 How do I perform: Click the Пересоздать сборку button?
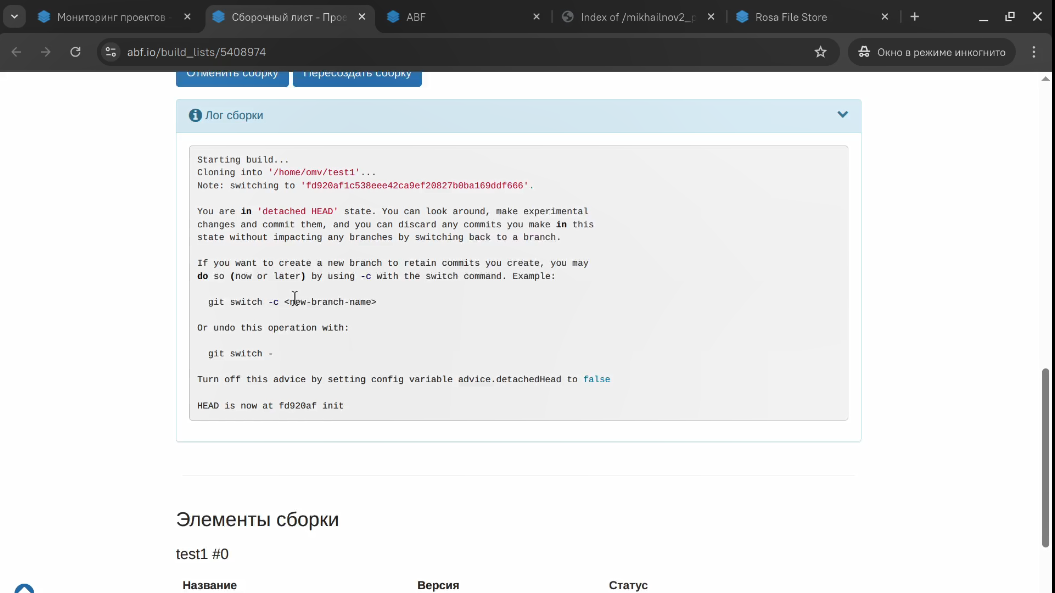pos(357,77)
